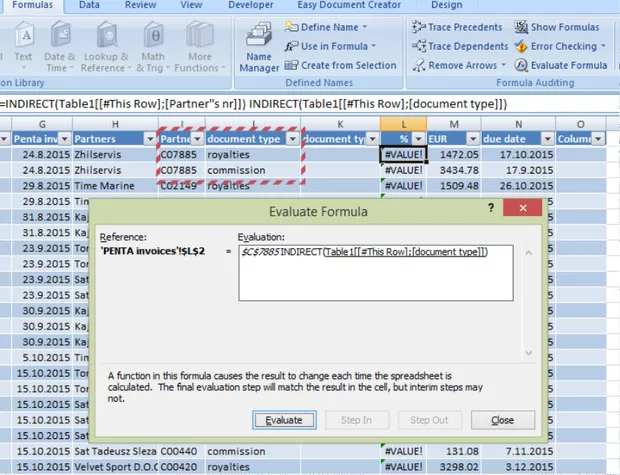
Task: Click the formula bar text
Action: pyautogui.click(x=253, y=104)
